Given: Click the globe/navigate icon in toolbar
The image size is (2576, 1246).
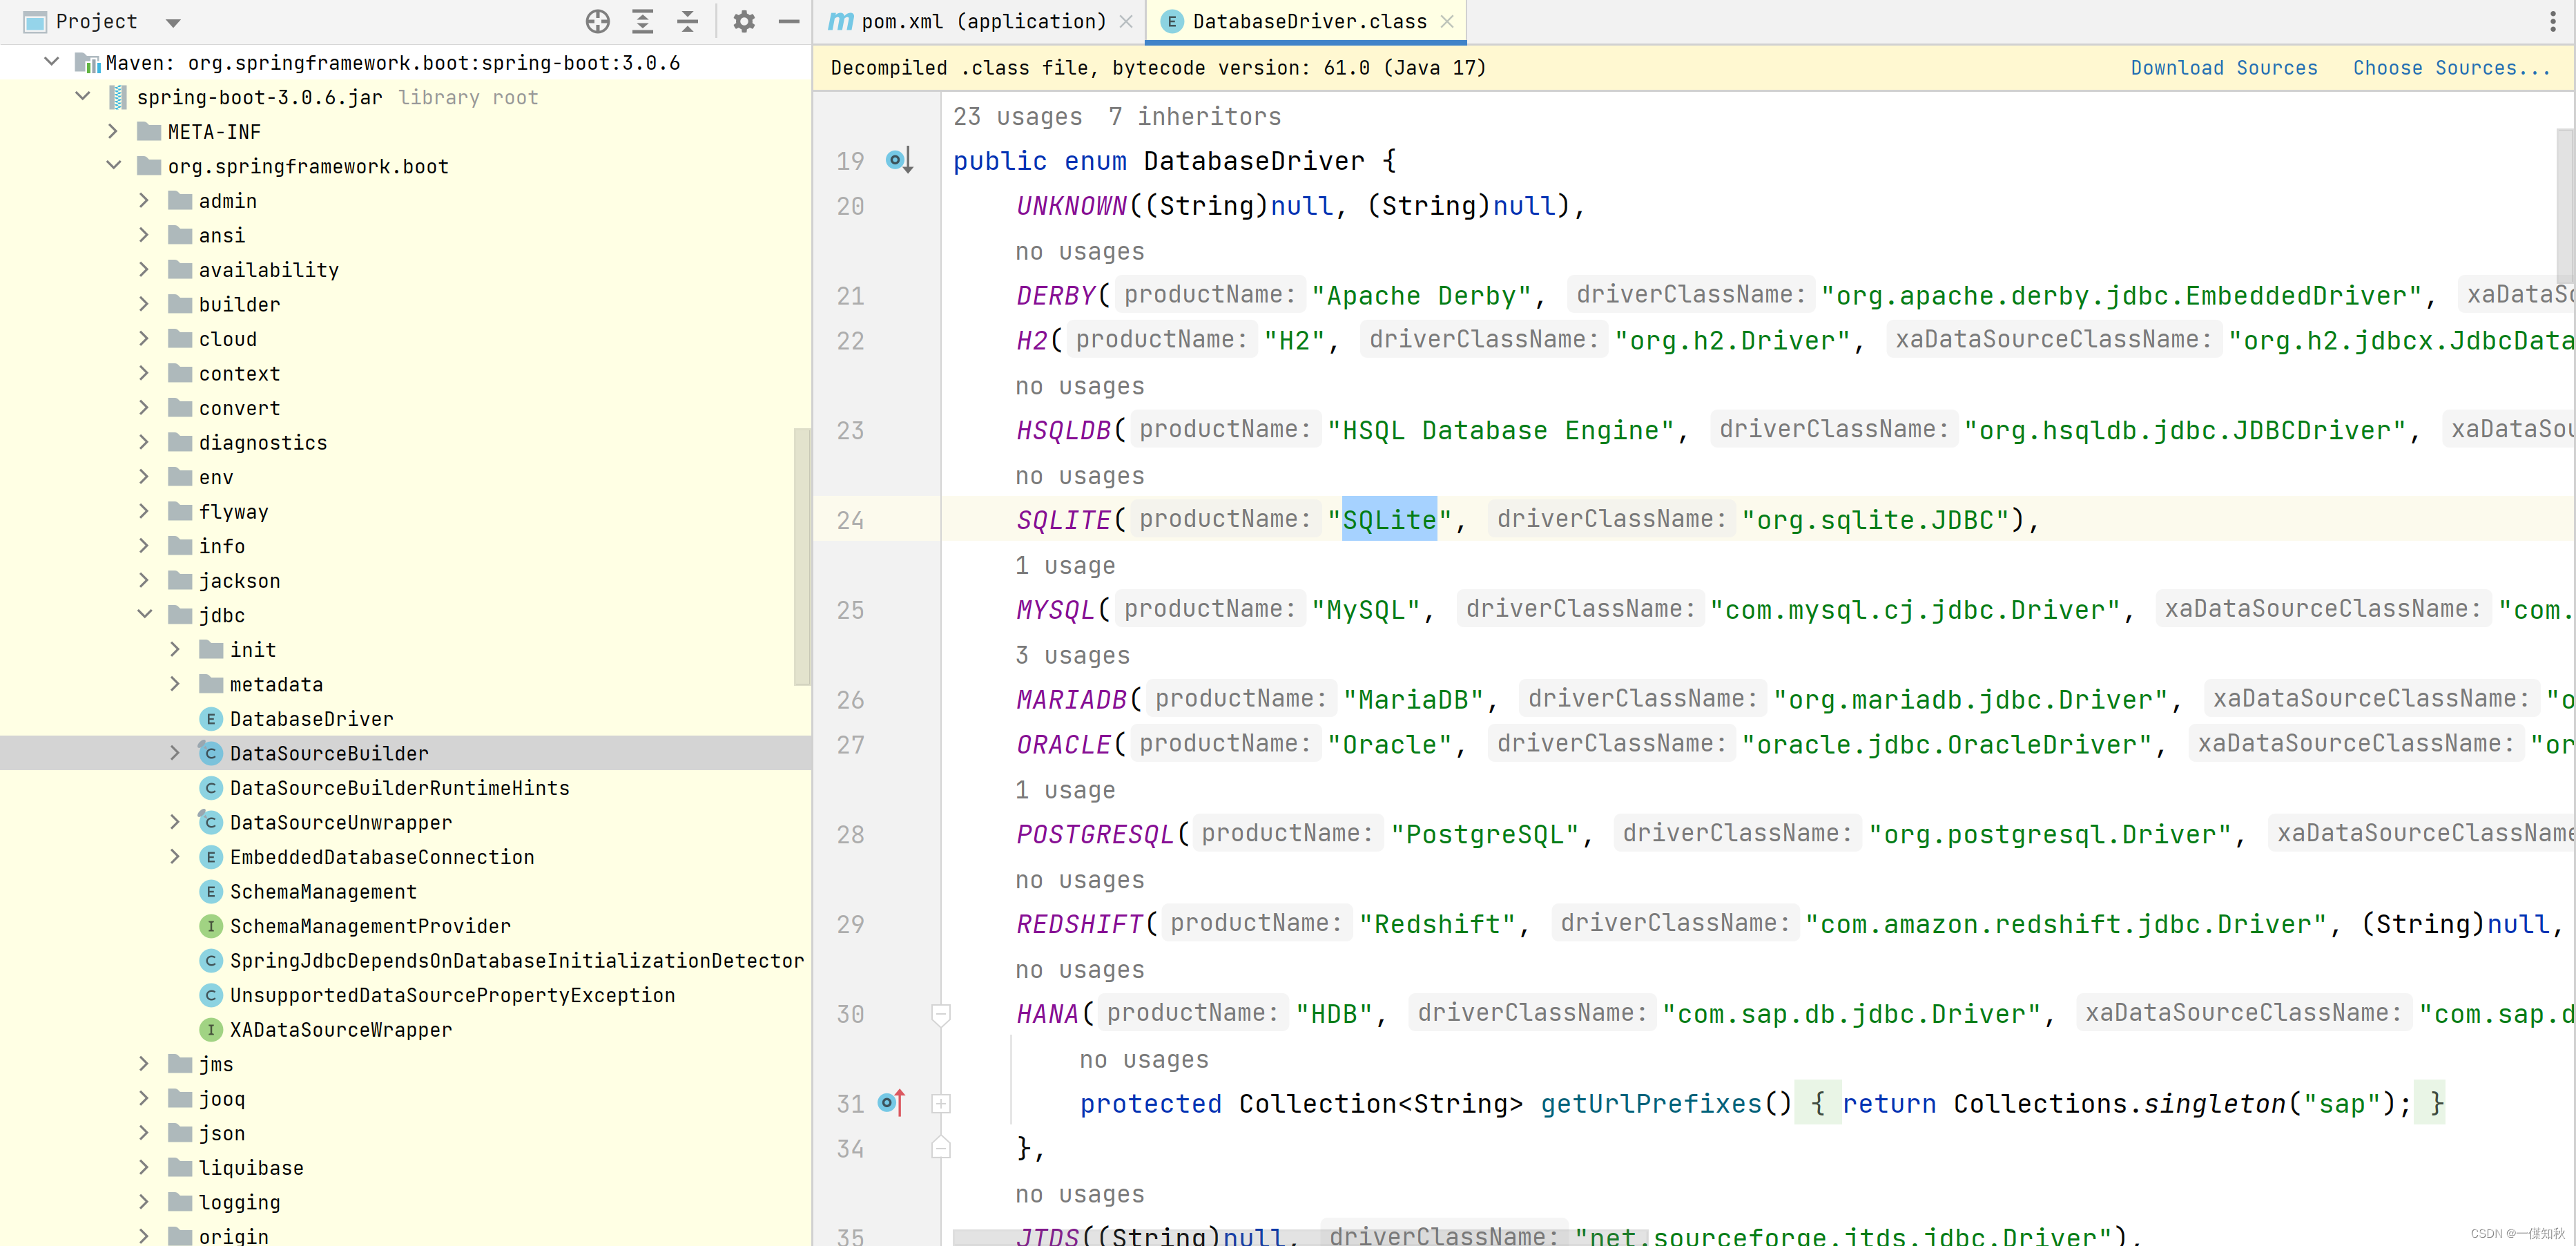Looking at the screenshot, I should [x=597, y=21].
